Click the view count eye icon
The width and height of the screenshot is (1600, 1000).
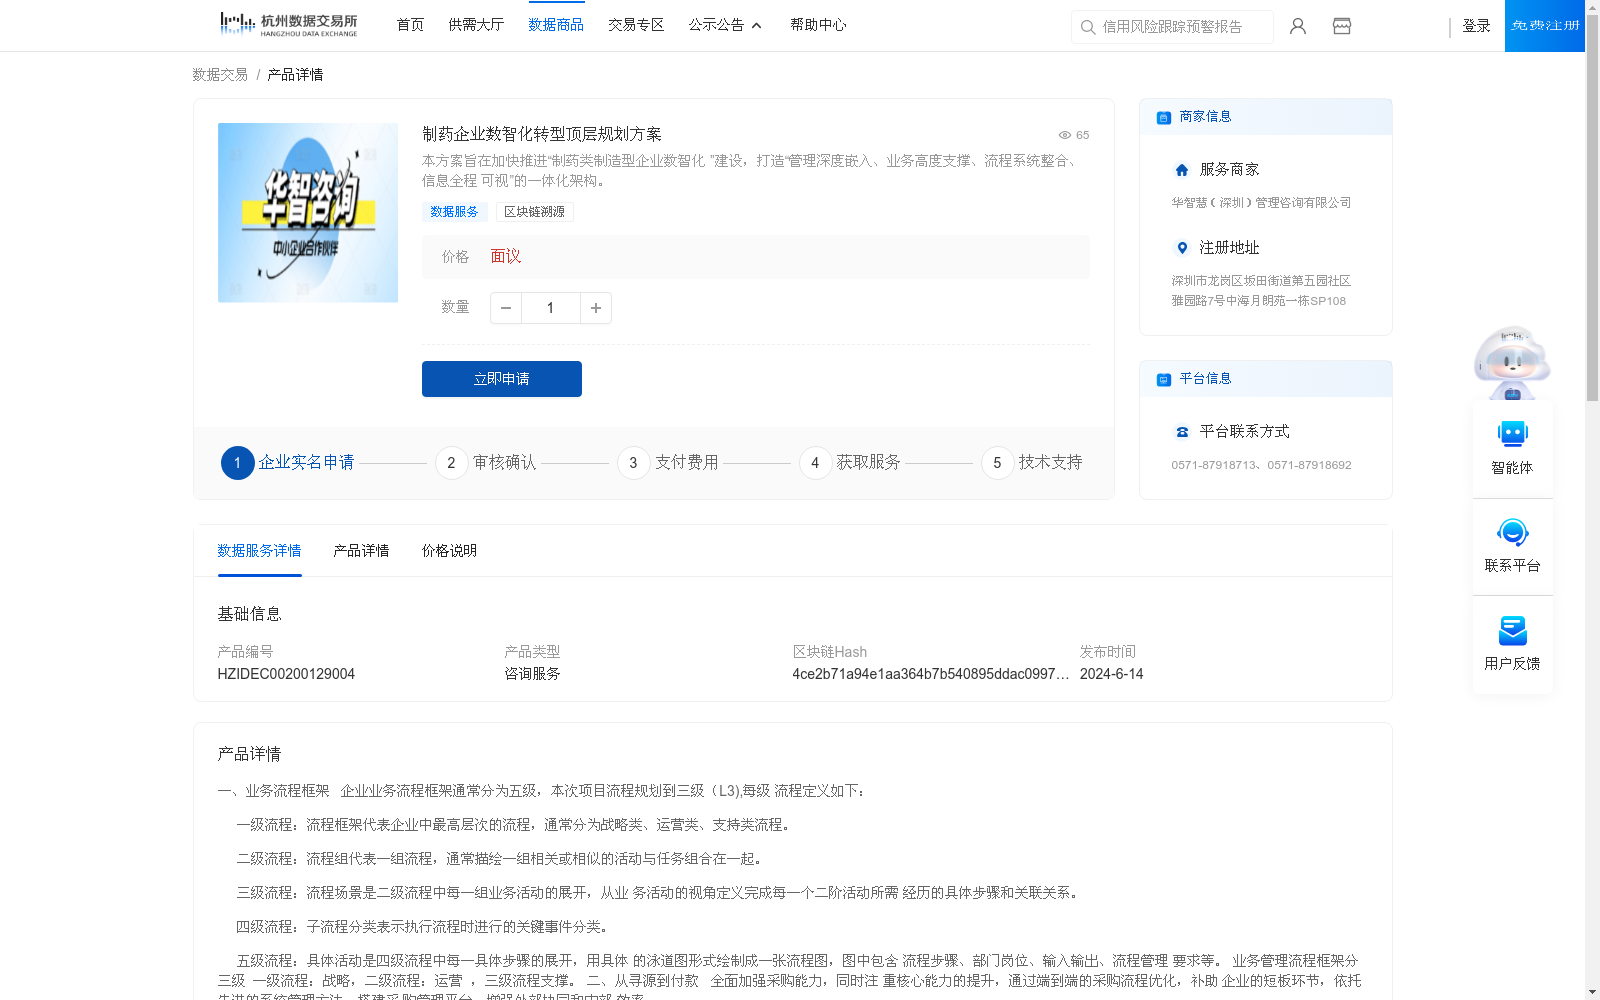(x=1065, y=135)
